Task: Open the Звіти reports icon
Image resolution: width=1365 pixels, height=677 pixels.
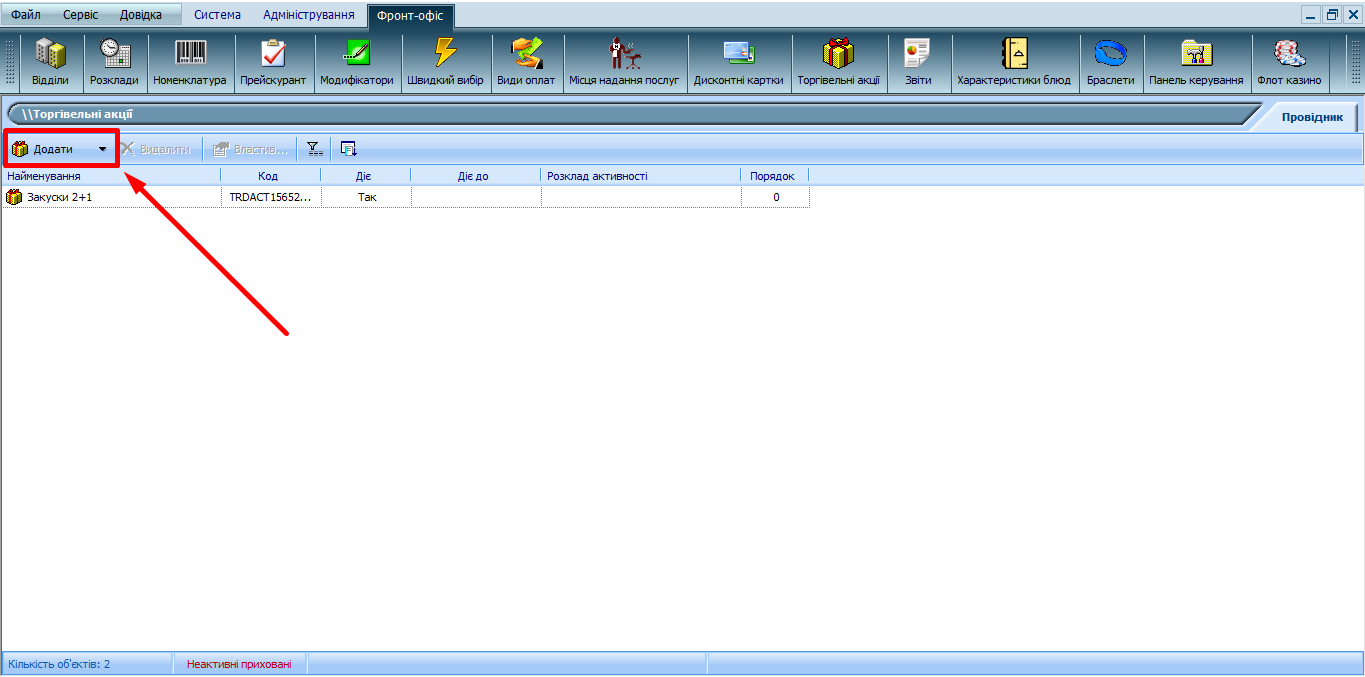Action: pyautogui.click(x=918, y=62)
